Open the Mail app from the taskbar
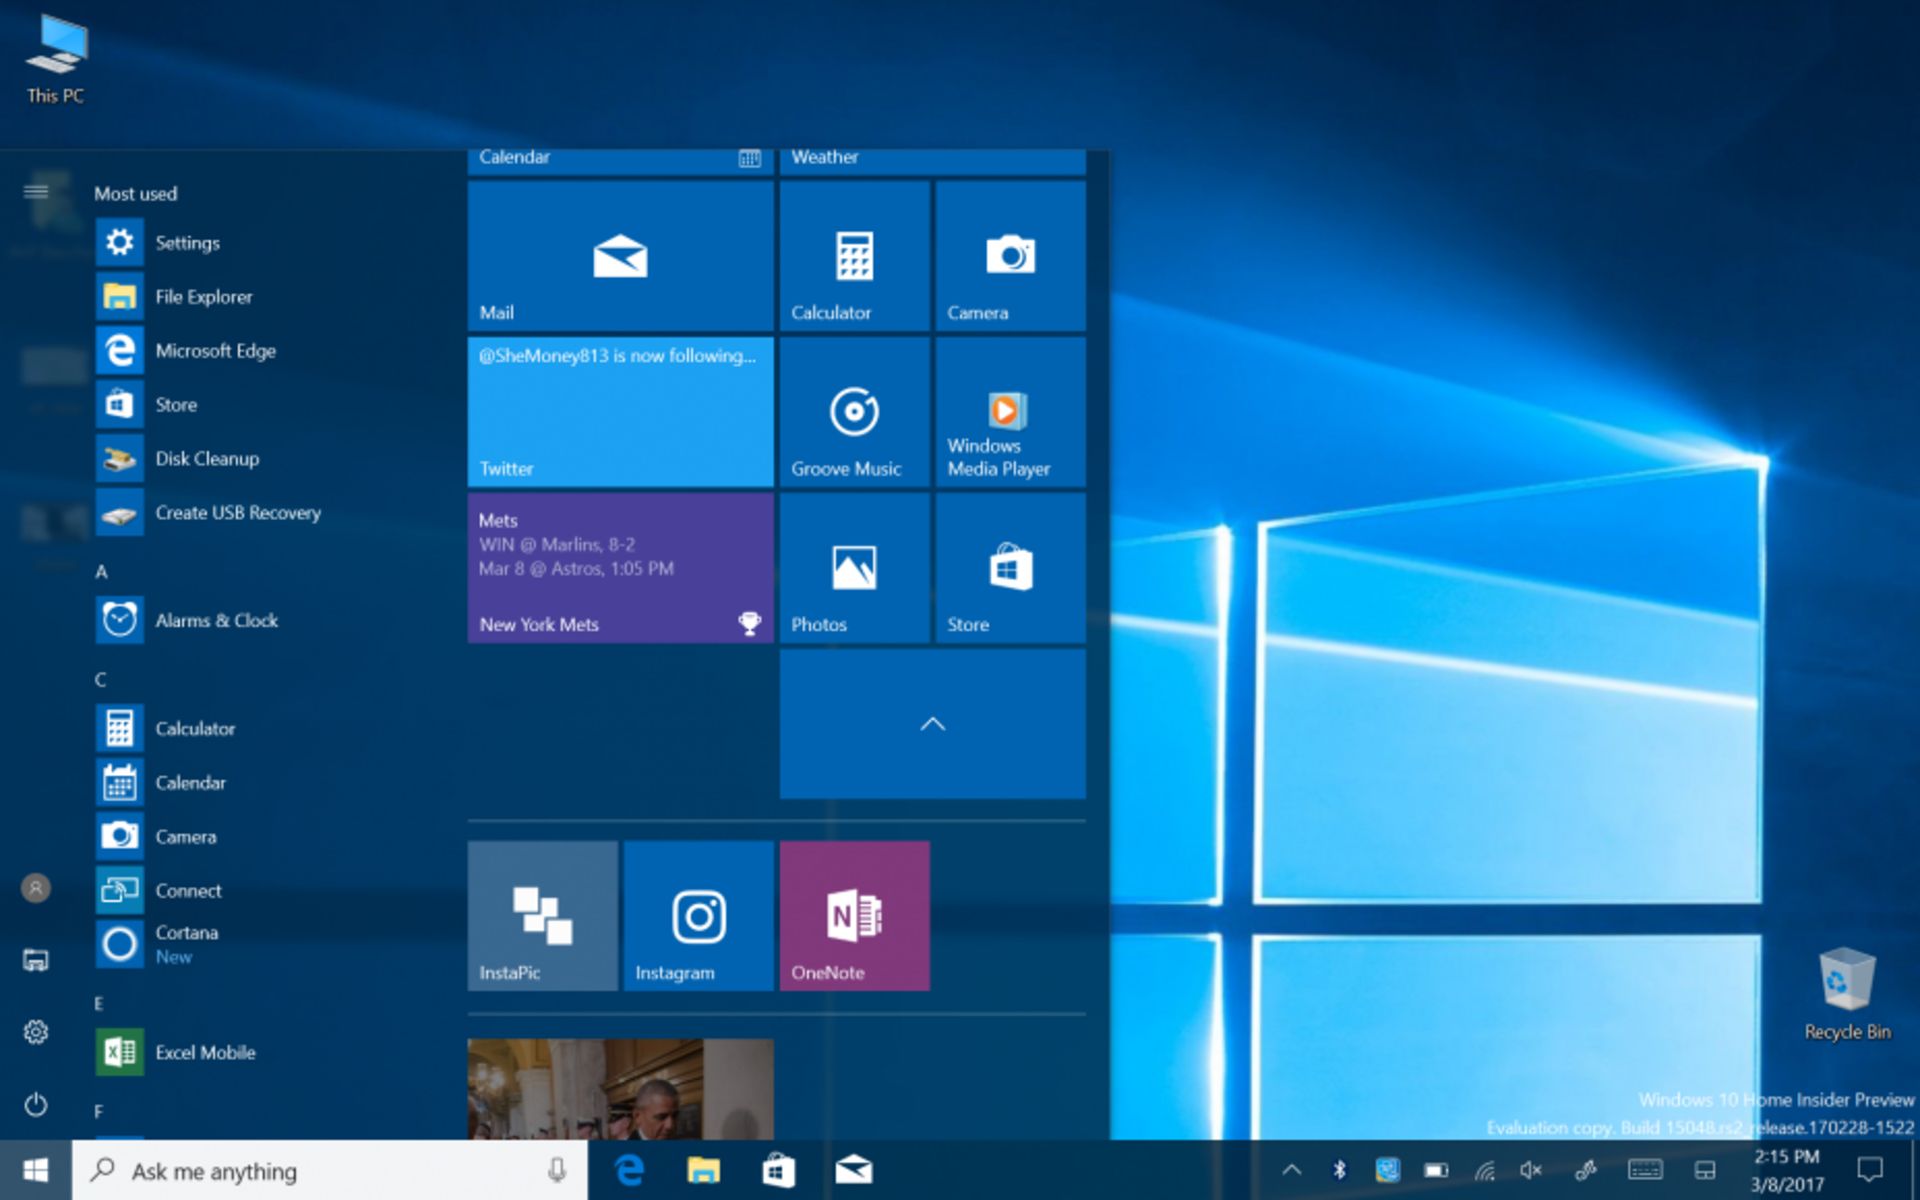This screenshot has width=1920, height=1200. pos(855,1170)
